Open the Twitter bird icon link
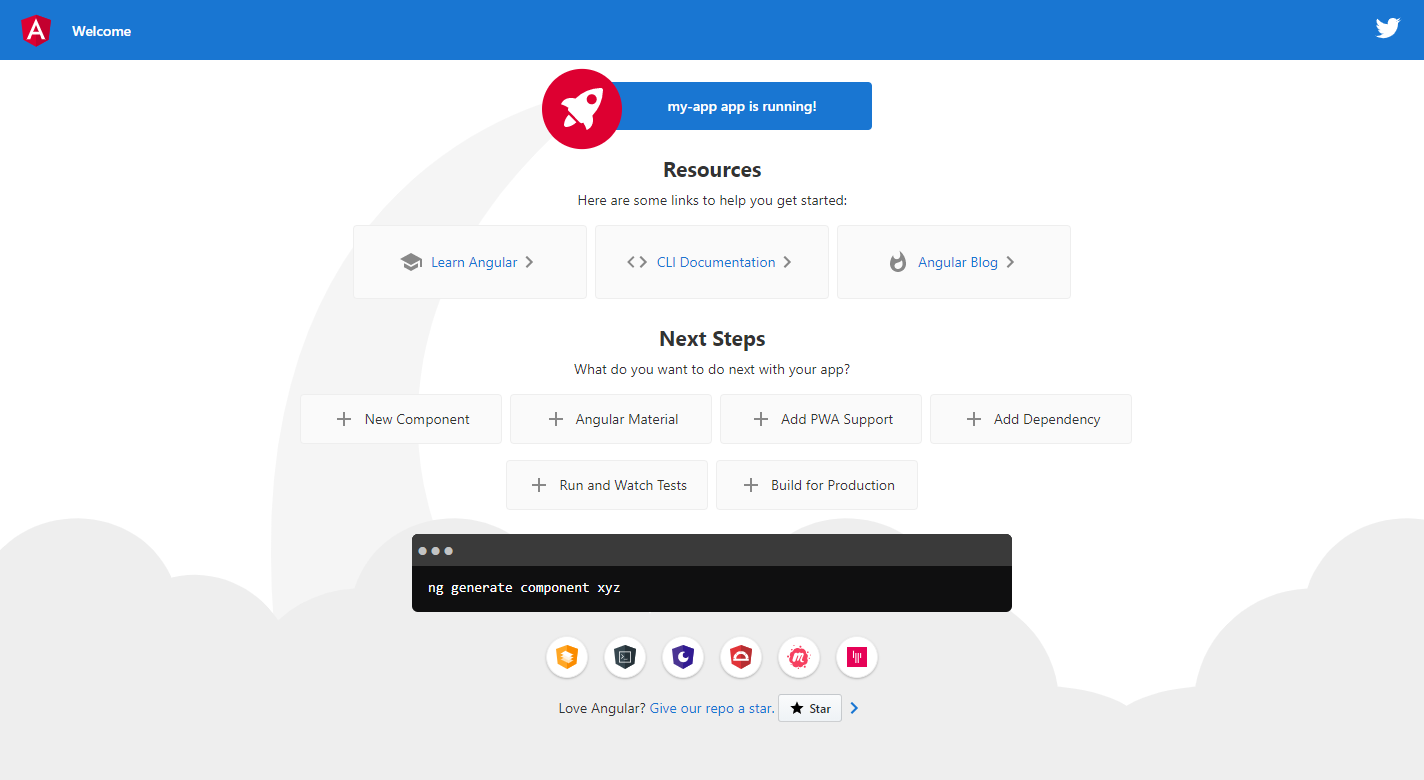This screenshot has width=1424, height=780. click(x=1387, y=28)
